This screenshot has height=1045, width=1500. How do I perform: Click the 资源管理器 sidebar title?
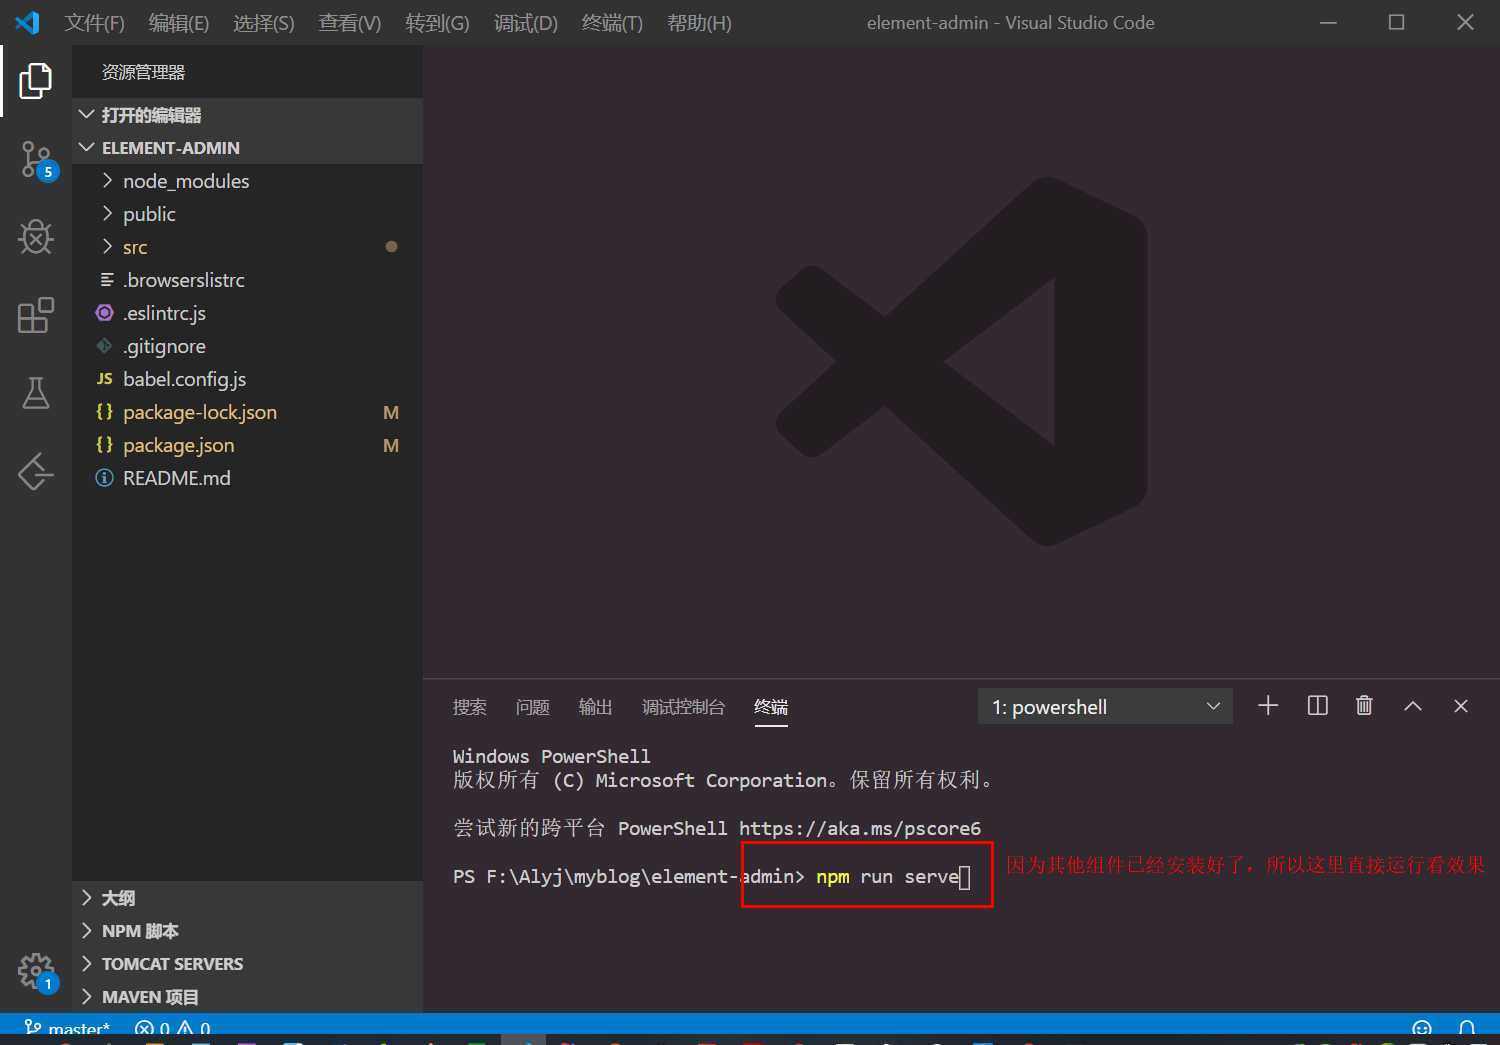coord(143,72)
